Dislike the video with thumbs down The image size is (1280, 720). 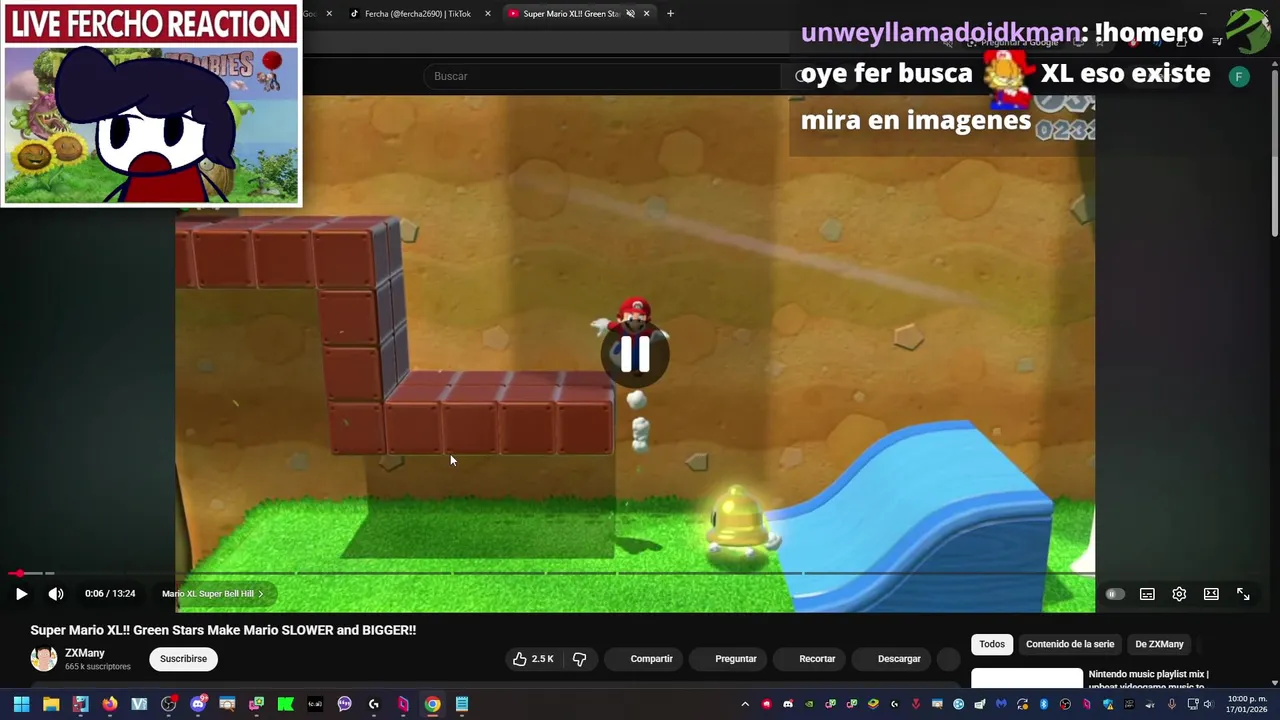[x=579, y=659]
